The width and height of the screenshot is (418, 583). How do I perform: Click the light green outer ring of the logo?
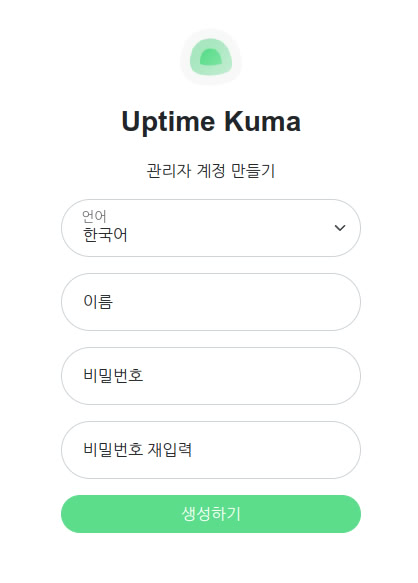point(211,43)
